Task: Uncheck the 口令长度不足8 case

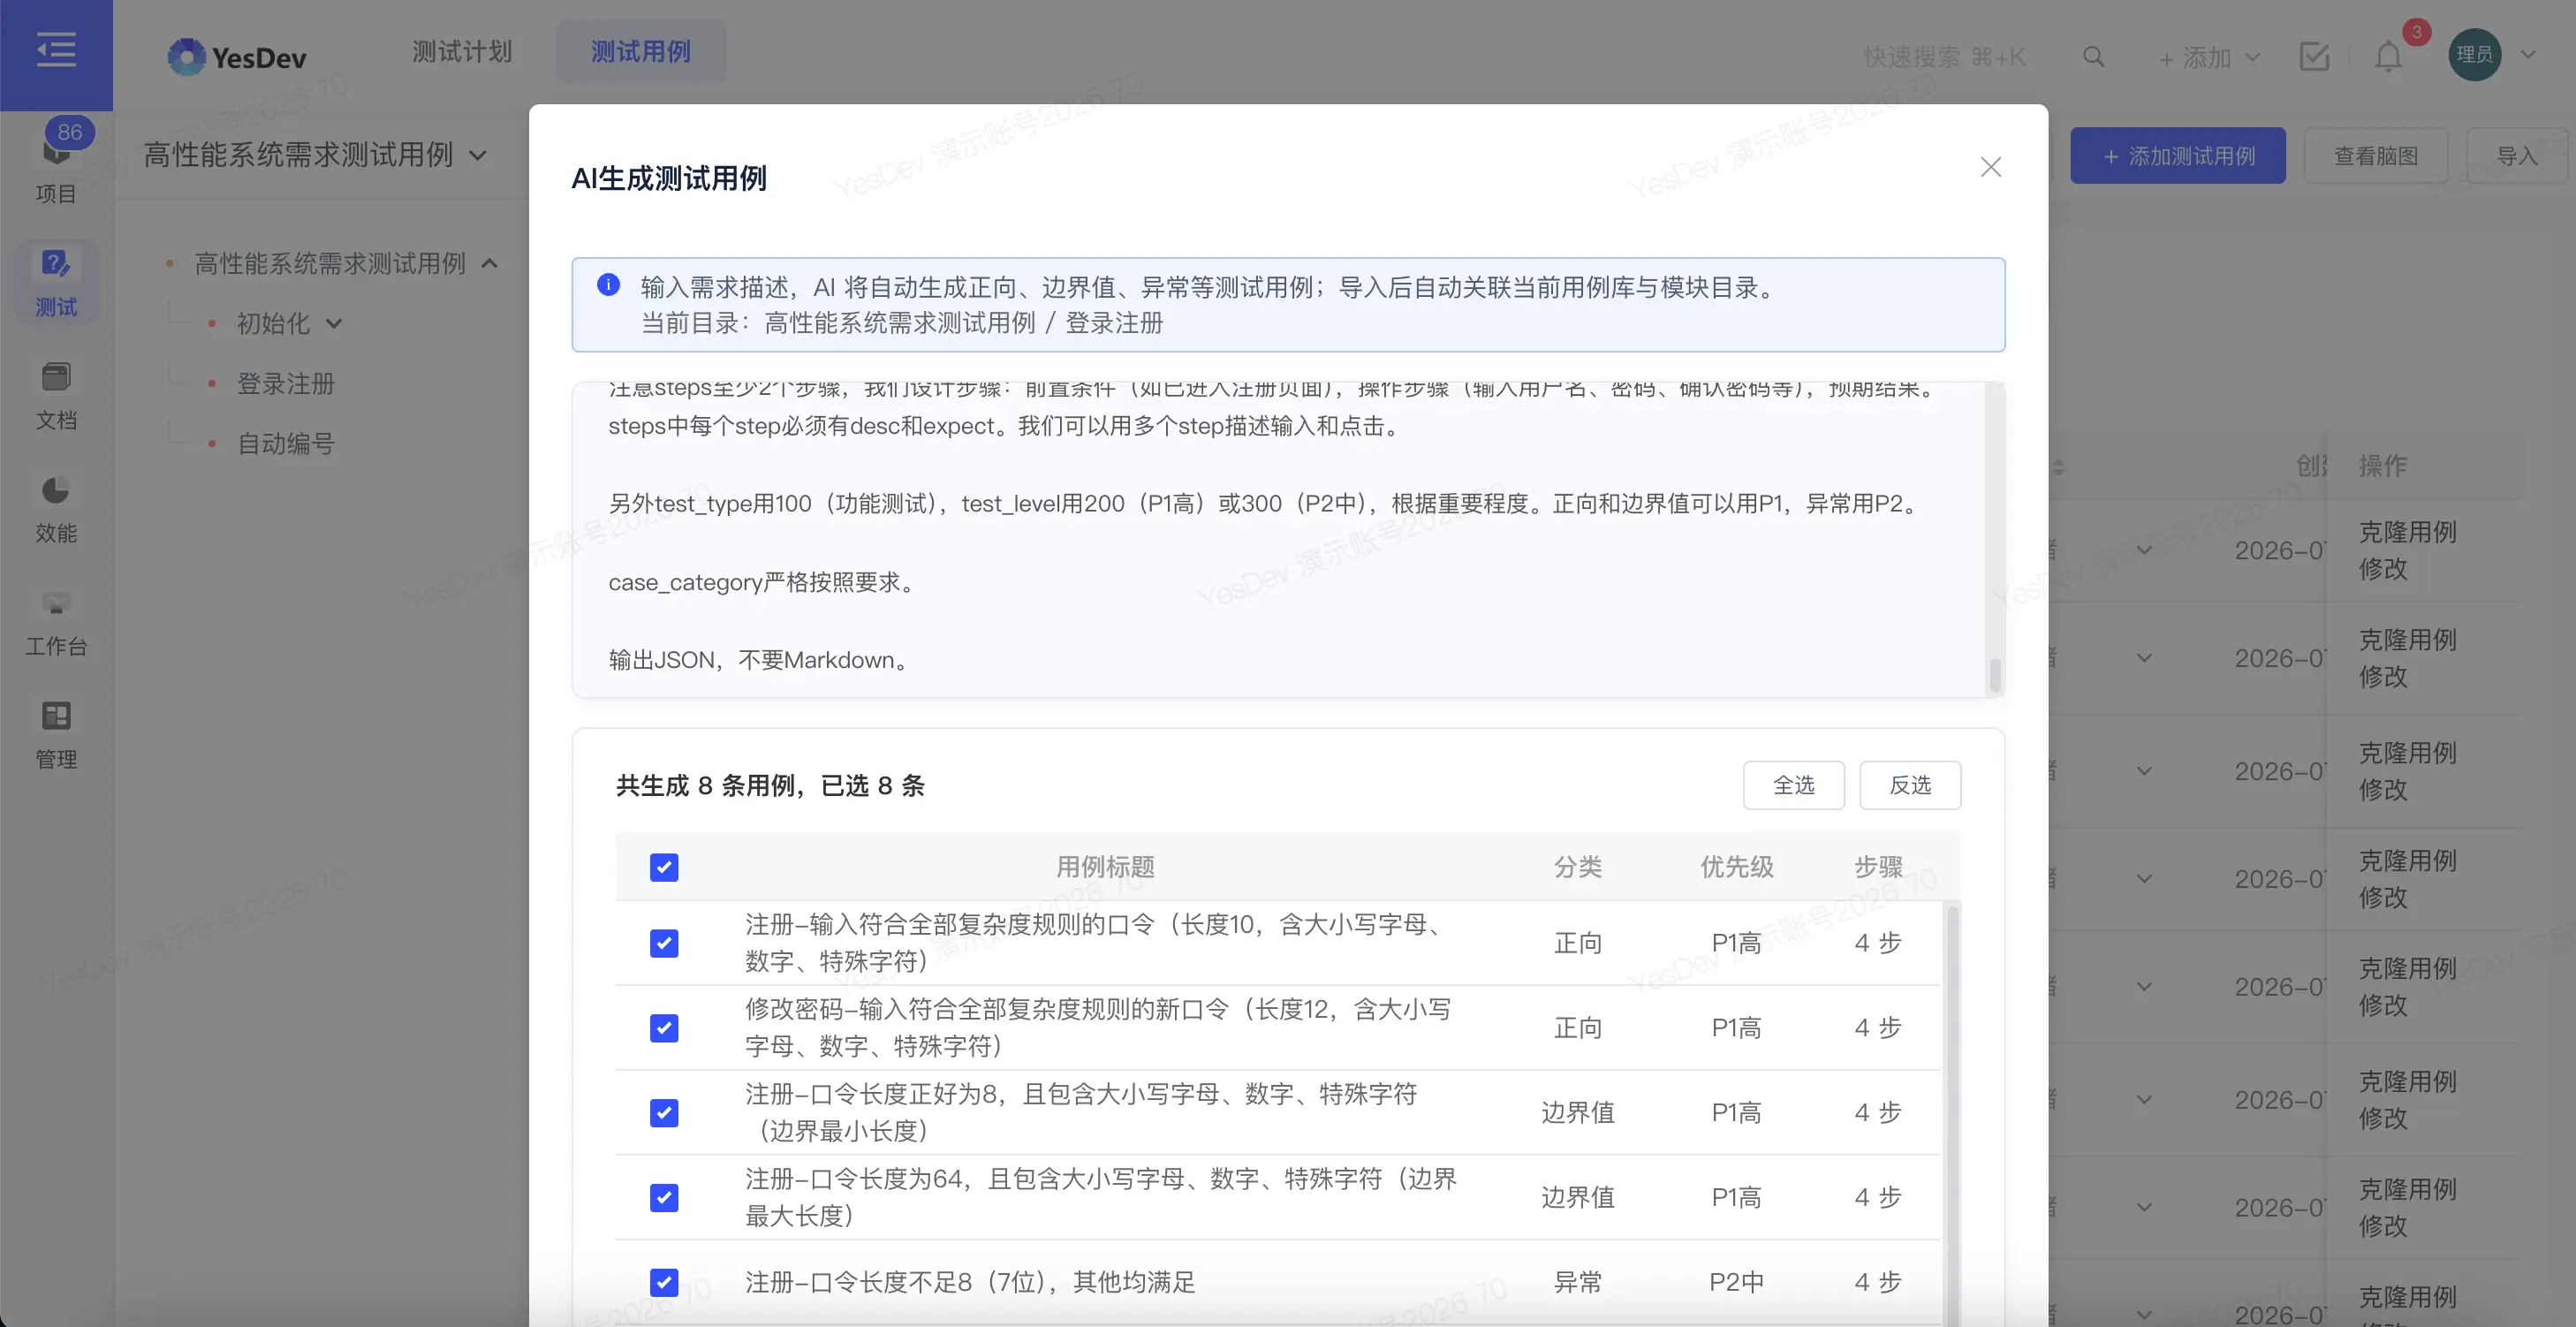Action: click(664, 1282)
